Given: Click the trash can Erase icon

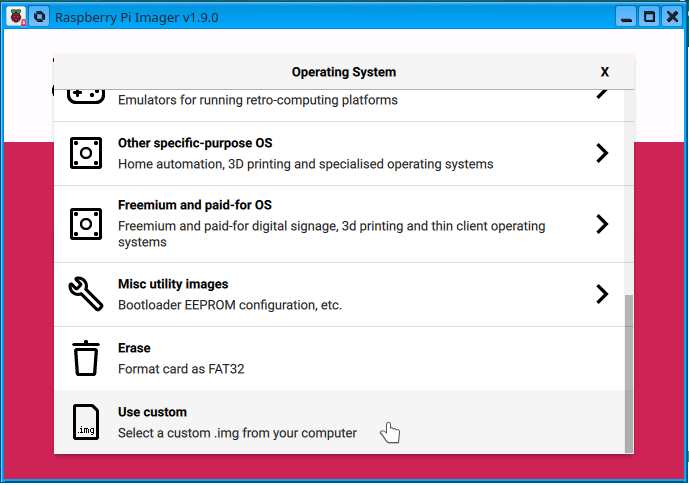Looking at the screenshot, I should point(86,358).
